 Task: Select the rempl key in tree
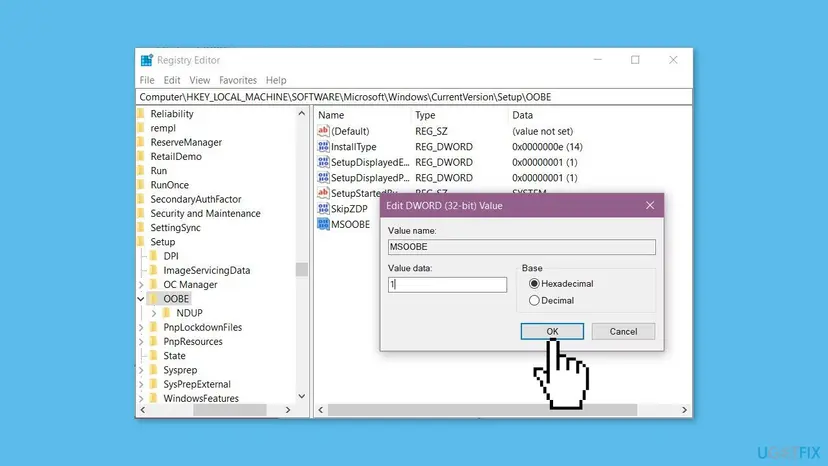[163, 128]
